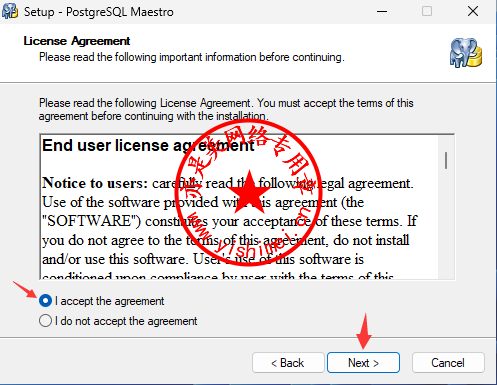Click the Next > button
This screenshot has width=497, height=385.
[363, 362]
